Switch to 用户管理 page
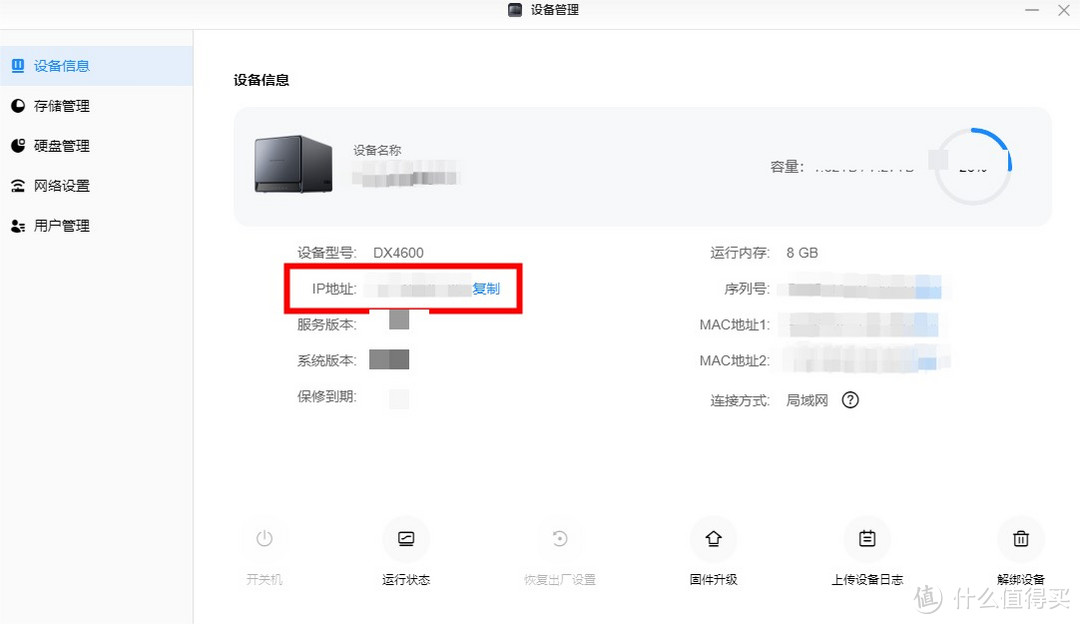The width and height of the screenshot is (1080, 624). (62, 226)
